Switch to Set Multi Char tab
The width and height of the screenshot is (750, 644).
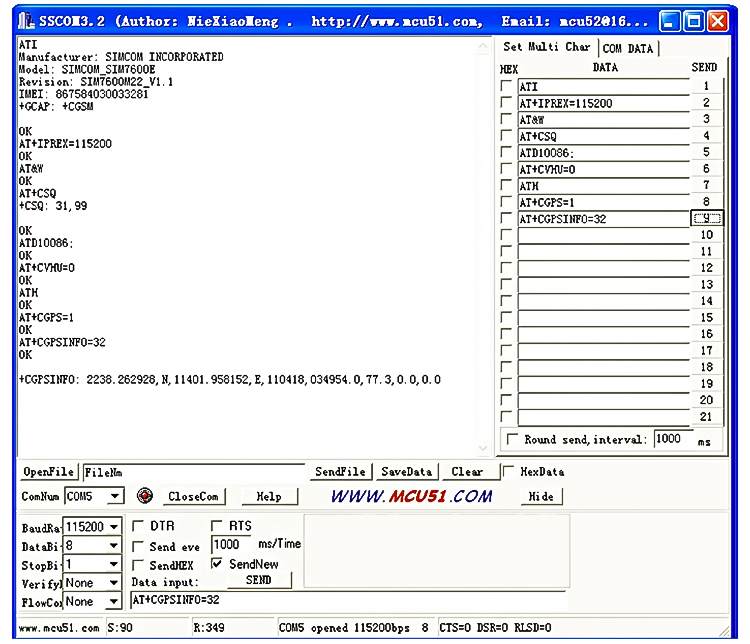tap(546, 47)
